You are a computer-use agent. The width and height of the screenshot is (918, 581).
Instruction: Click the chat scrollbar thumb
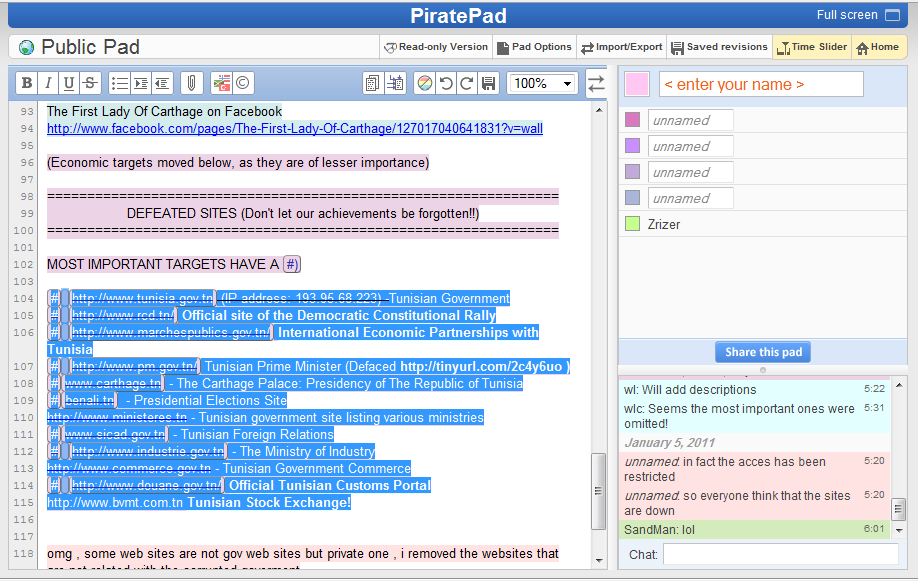click(898, 510)
